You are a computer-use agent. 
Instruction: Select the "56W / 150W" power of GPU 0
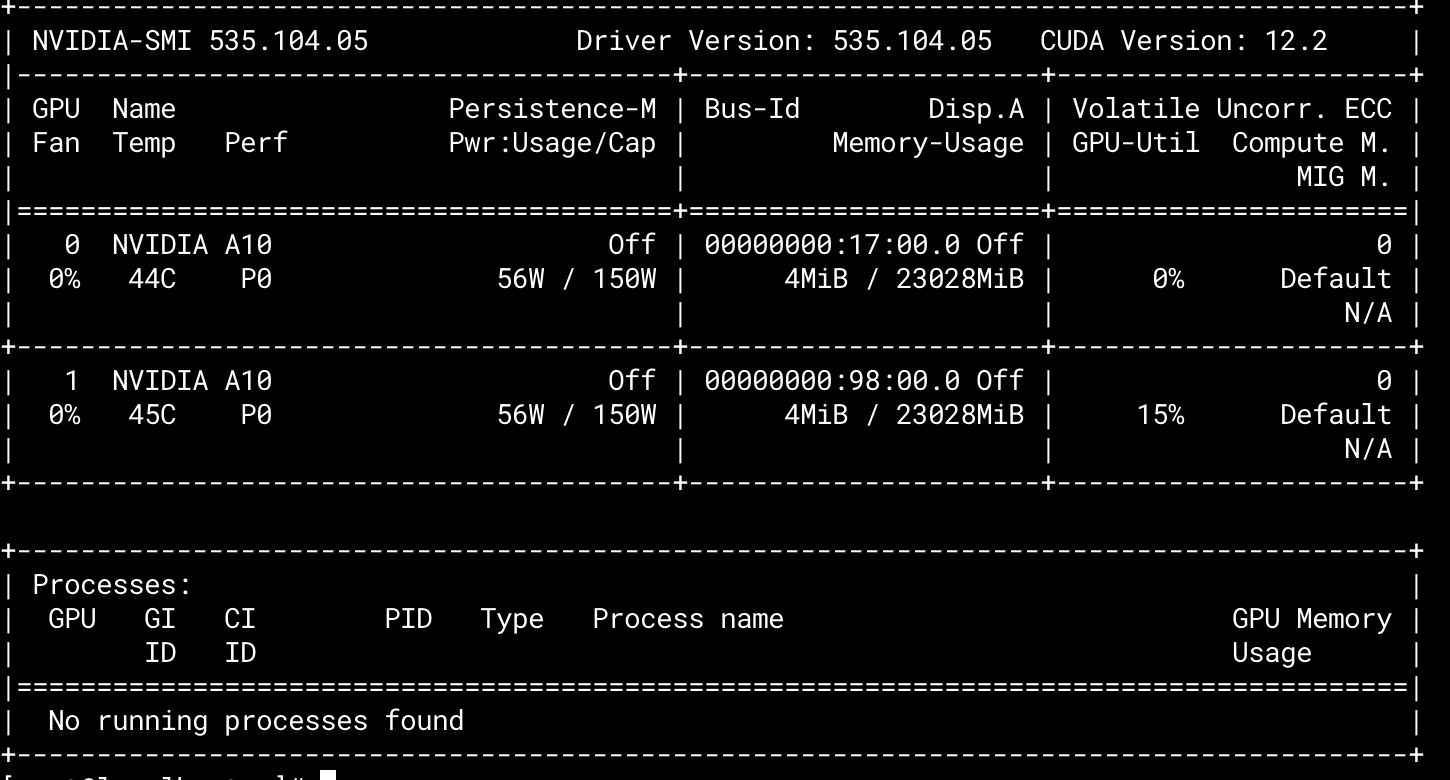(576, 279)
